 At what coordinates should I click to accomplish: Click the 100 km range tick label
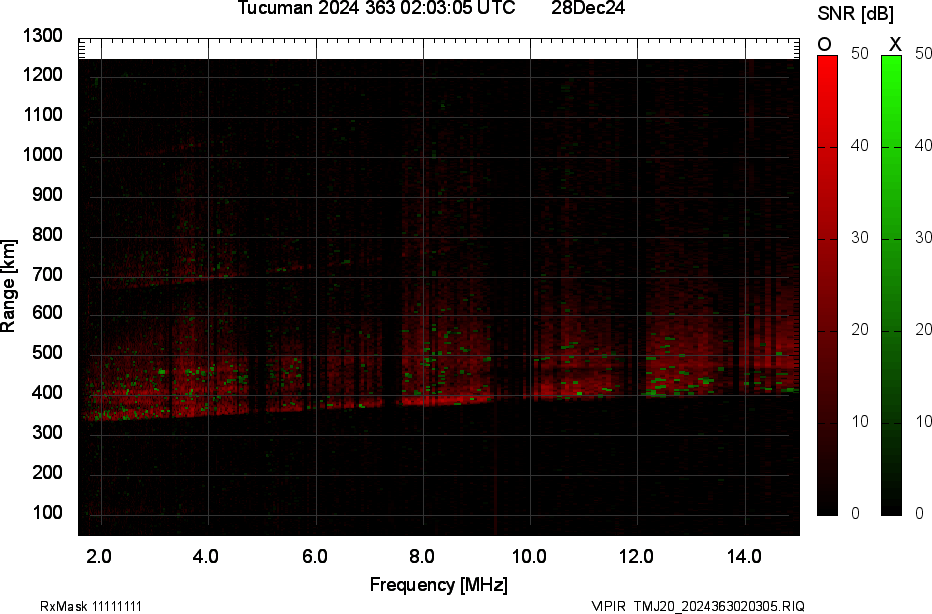(48, 513)
